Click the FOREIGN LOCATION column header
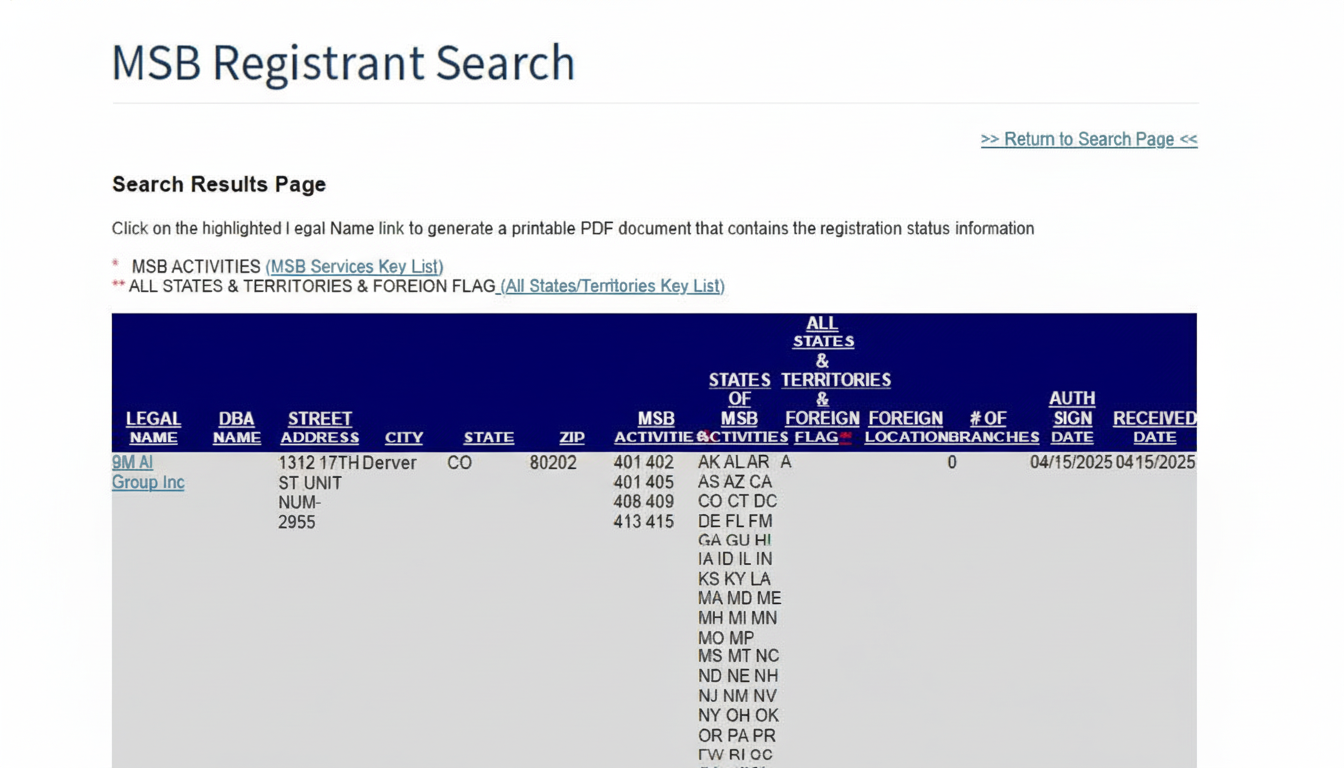1344x768 pixels. [x=906, y=428]
